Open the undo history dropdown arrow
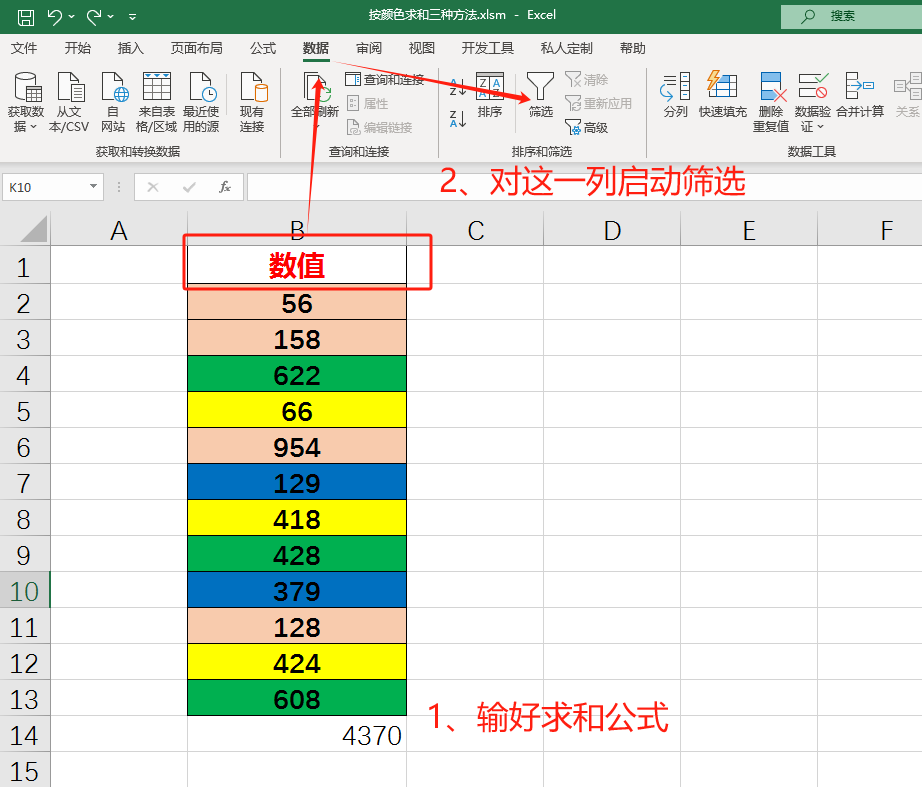This screenshot has width=922, height=787. pyautogui.click(x=72, y=16)
